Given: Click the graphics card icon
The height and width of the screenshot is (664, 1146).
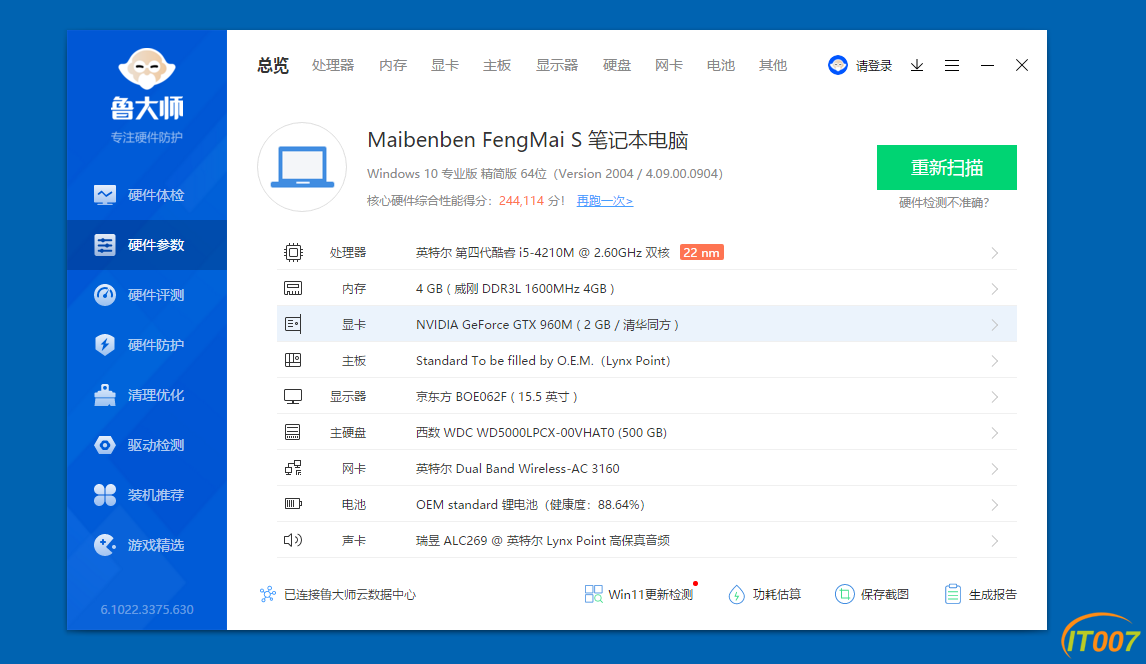Looking at the screenshot, I should (x=293, y=324).
